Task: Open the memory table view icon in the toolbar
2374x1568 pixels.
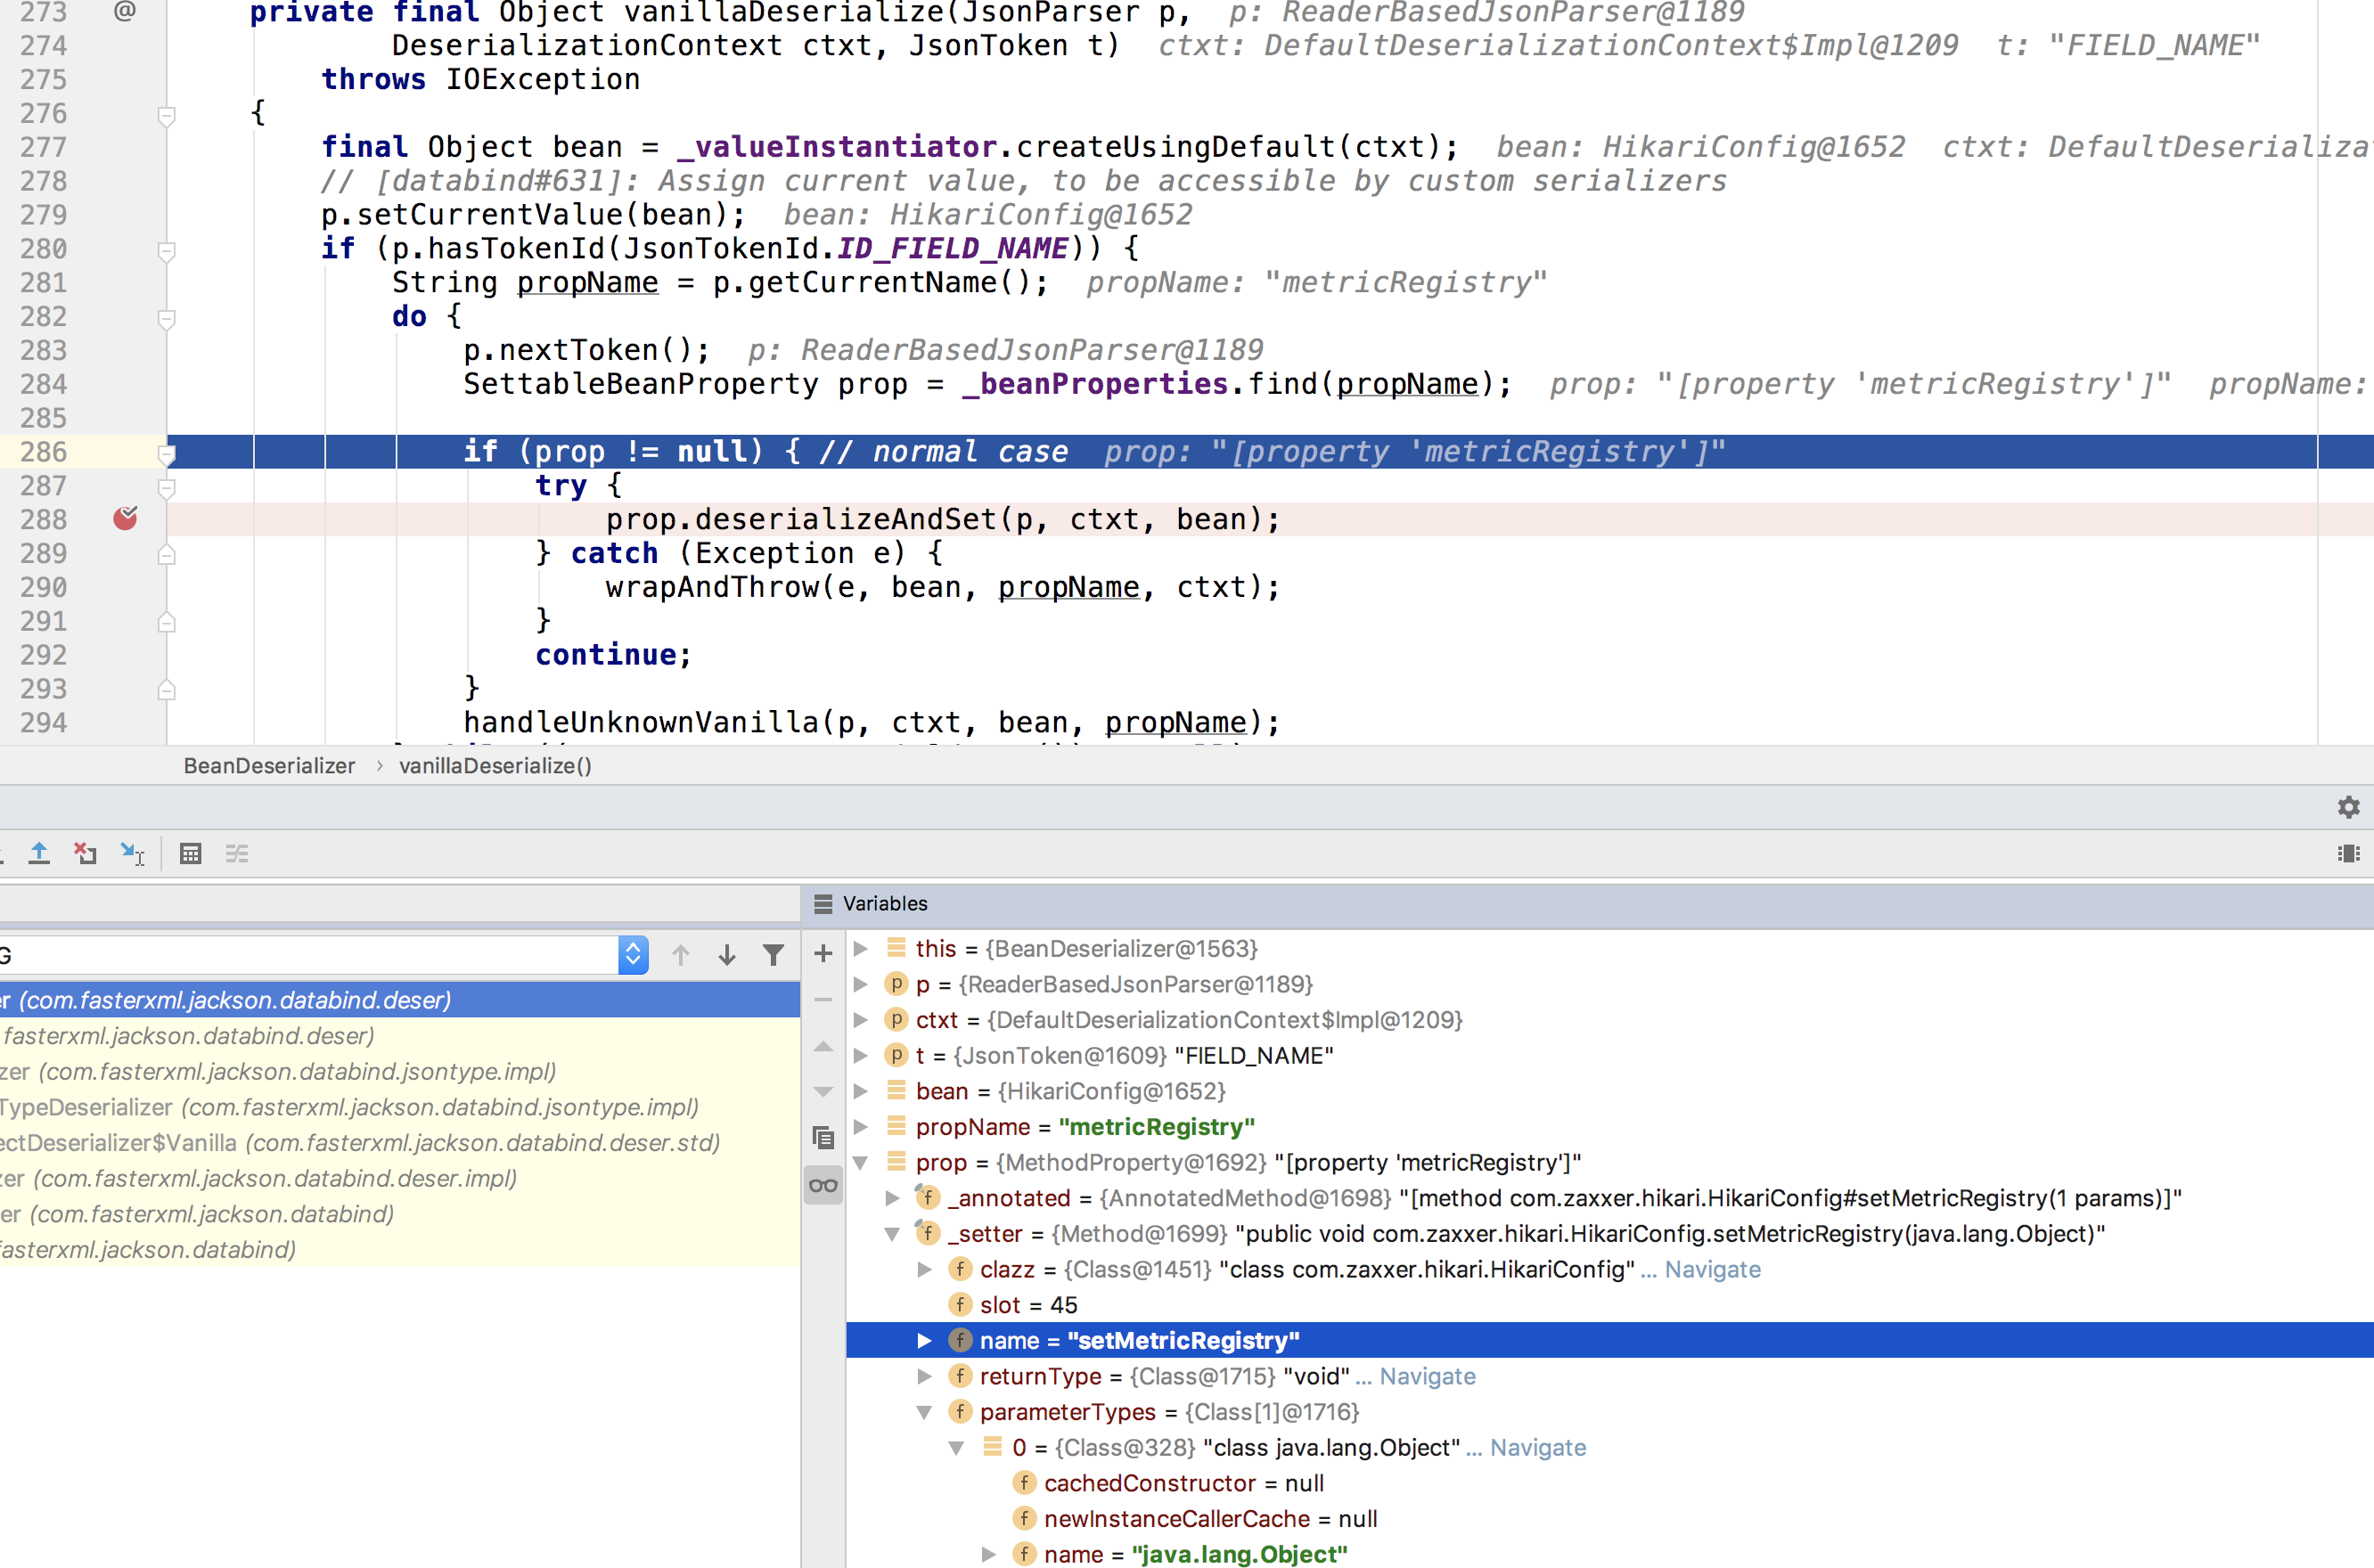Action: tap(190, 853)
